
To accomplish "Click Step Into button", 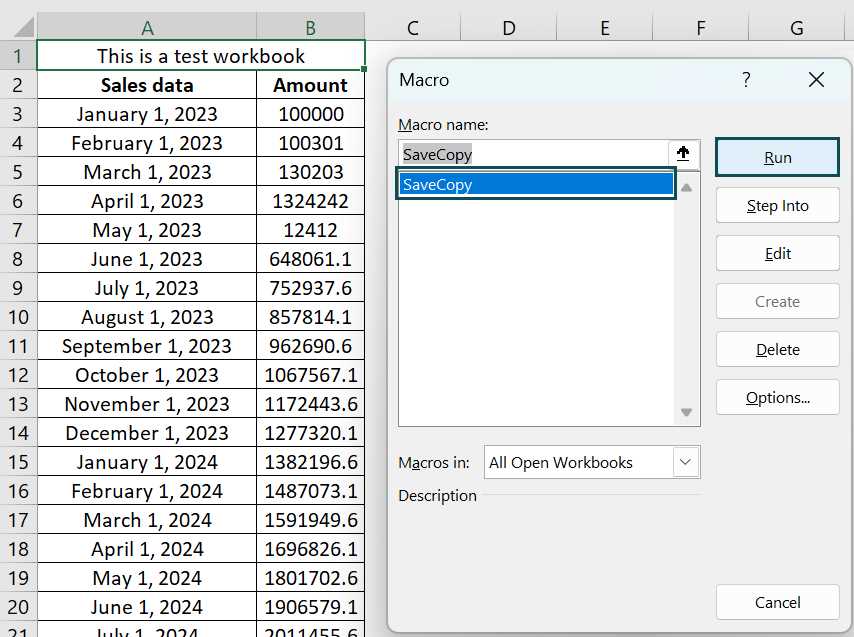I will pos(777,206).
